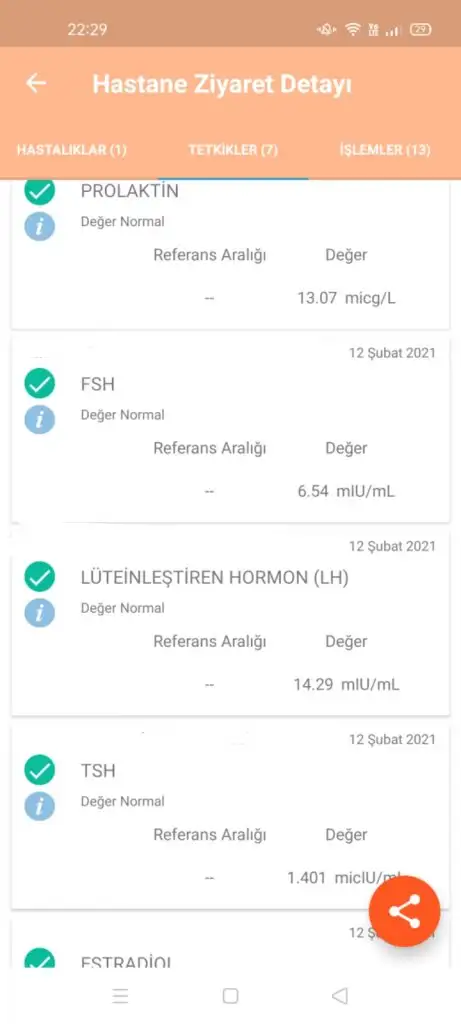Screen dimensions: 461x1024
Task: Tap green checkmark beside LÜTEİNLEŞTİREN HORMON
Action: pos(40,577)
